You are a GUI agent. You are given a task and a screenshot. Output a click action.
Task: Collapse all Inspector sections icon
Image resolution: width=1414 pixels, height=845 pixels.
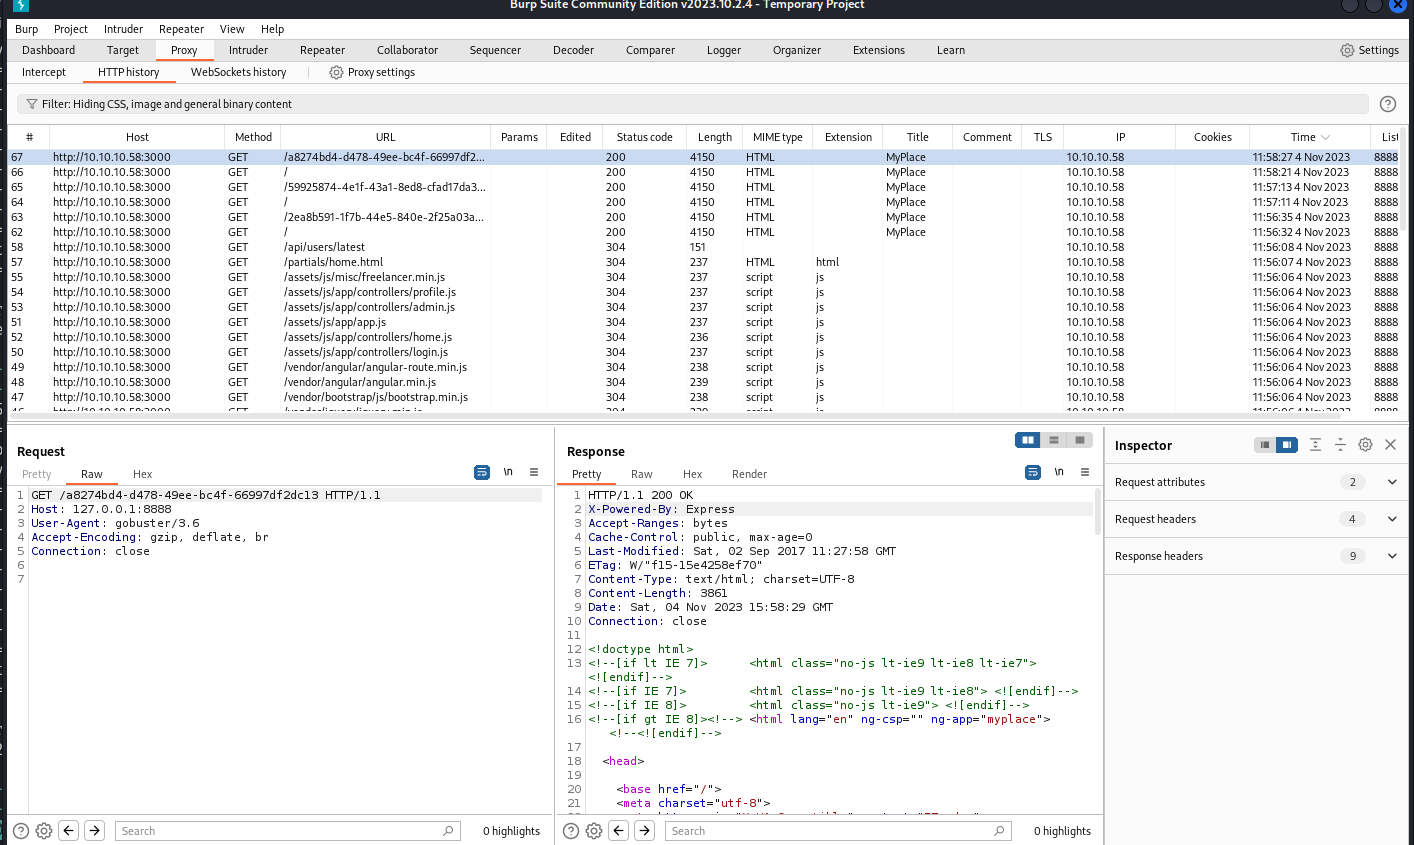(x=1340, y=445)
